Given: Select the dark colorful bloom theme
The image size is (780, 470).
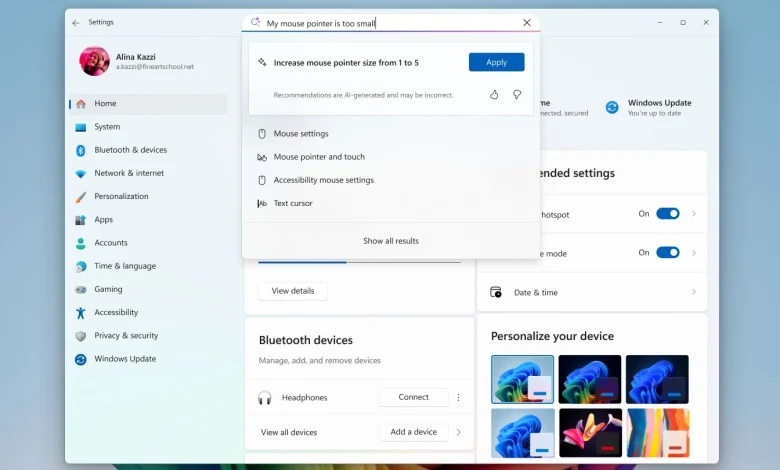Looking at the screenshot, I should (x=589, y=379).
